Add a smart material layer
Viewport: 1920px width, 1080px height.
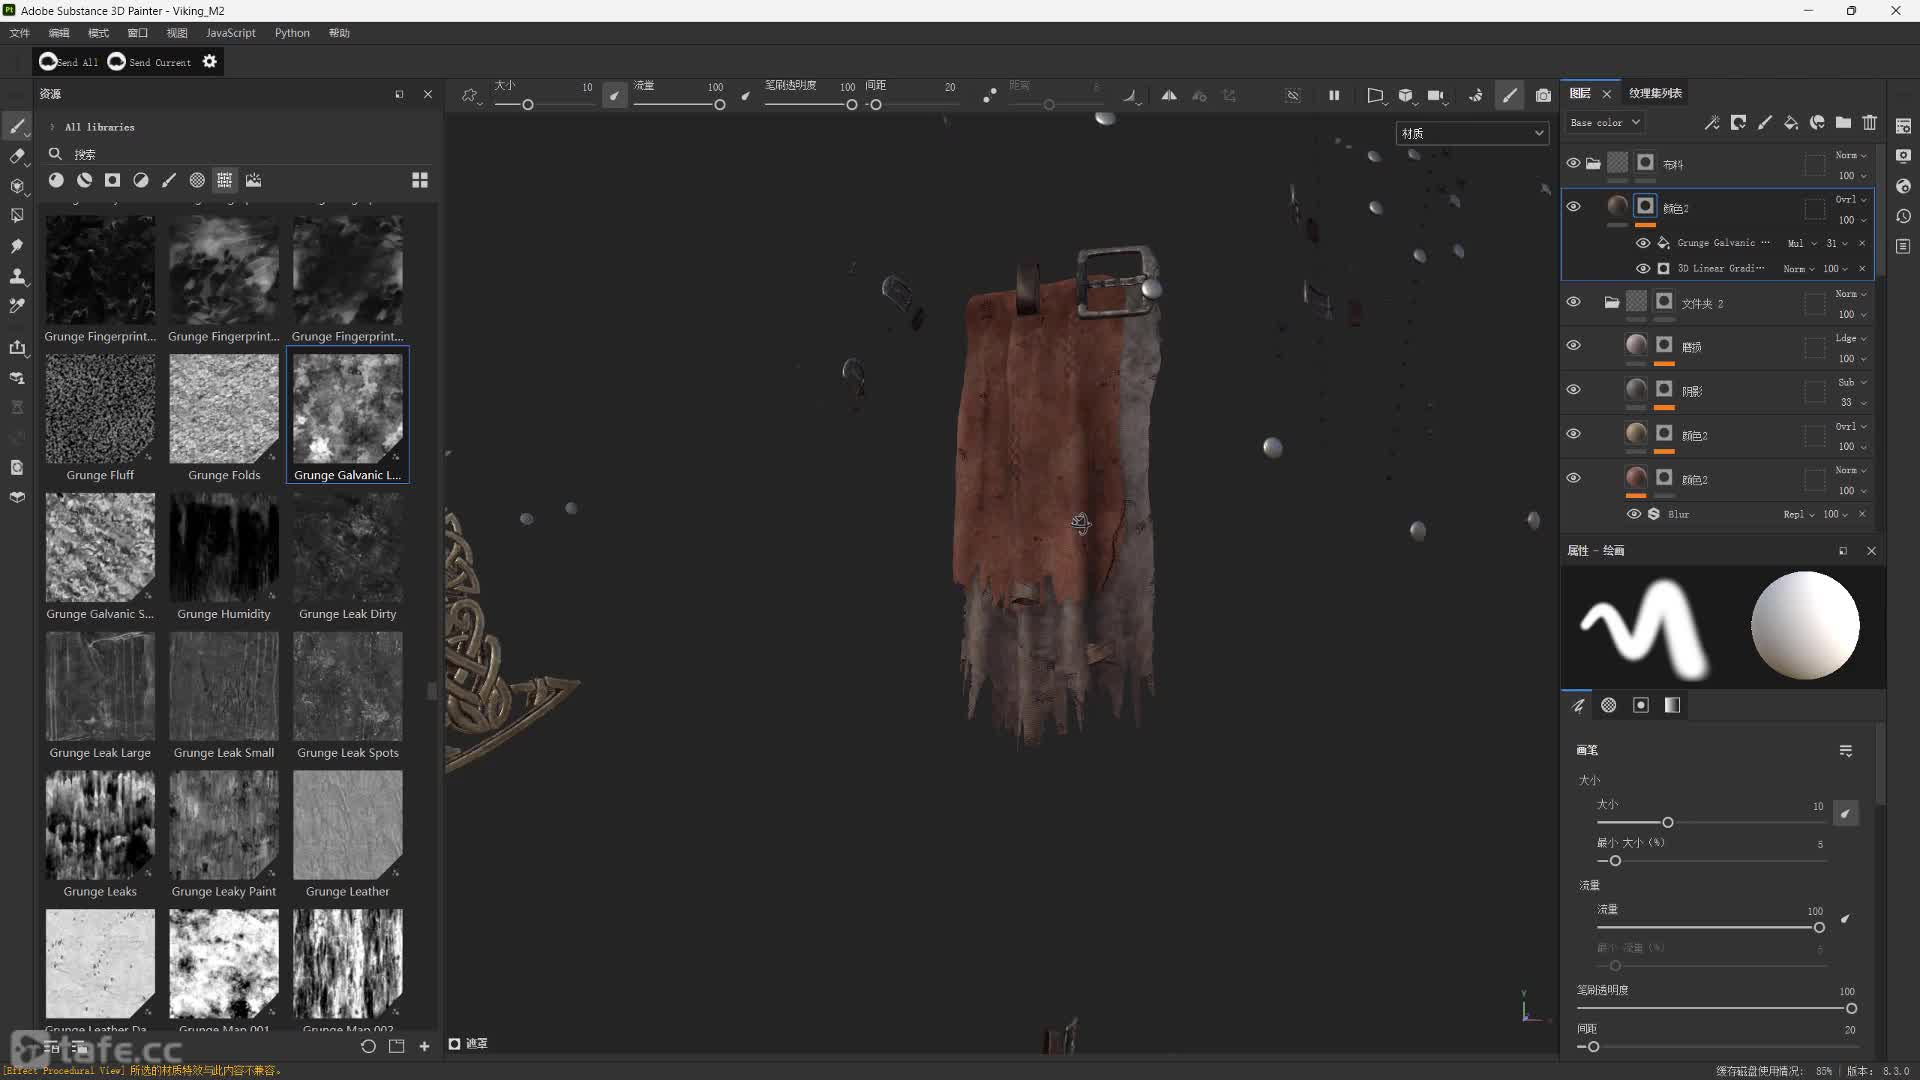tap(1817, 122)
